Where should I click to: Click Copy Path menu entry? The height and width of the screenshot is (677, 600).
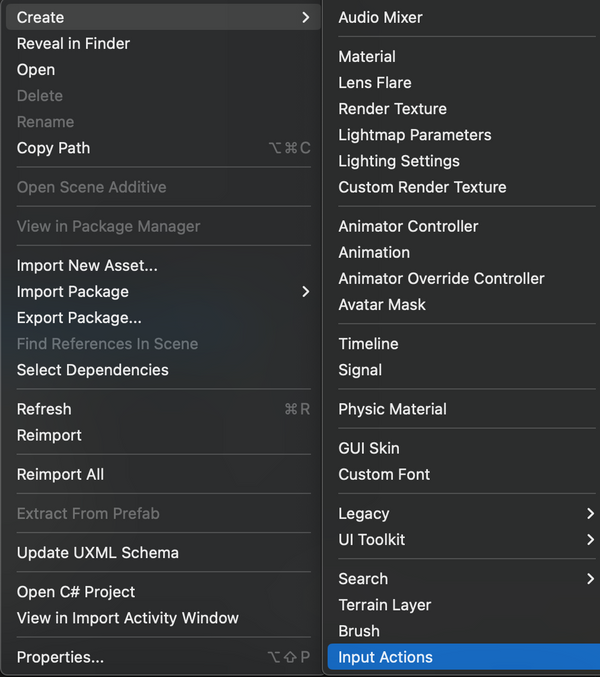(53, 148)
